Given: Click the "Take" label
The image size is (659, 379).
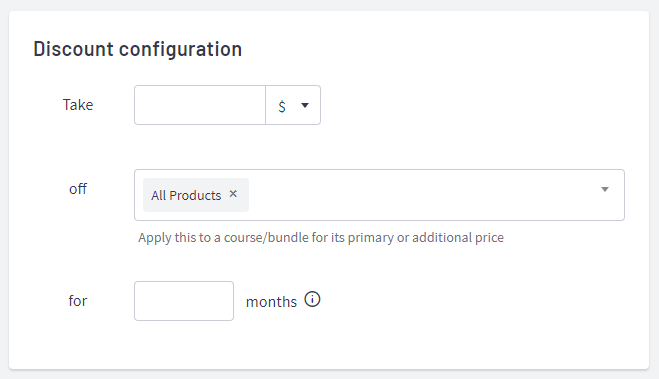Looking at the screenshot, I should pos(78,105).
